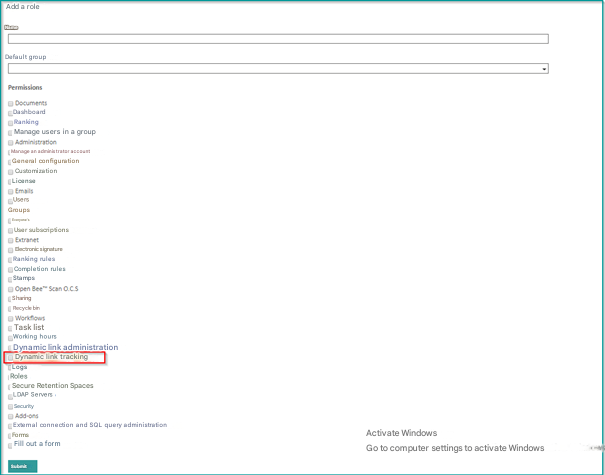
Task: Toggle Manage users in a group checkbox
Action: tap(10, 133)
